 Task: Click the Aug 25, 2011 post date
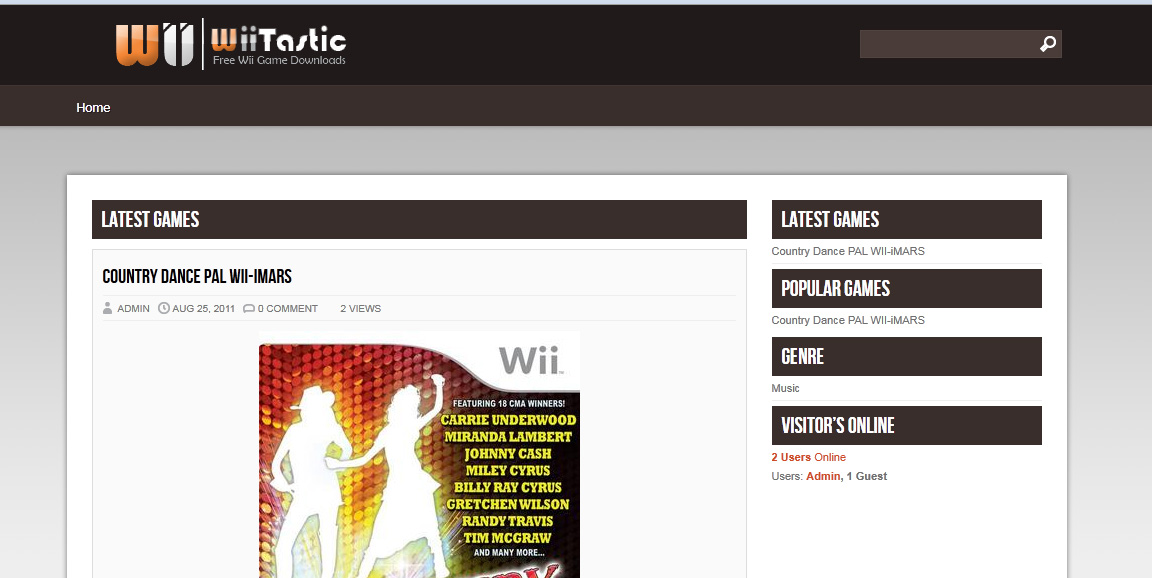coord(203,308)
